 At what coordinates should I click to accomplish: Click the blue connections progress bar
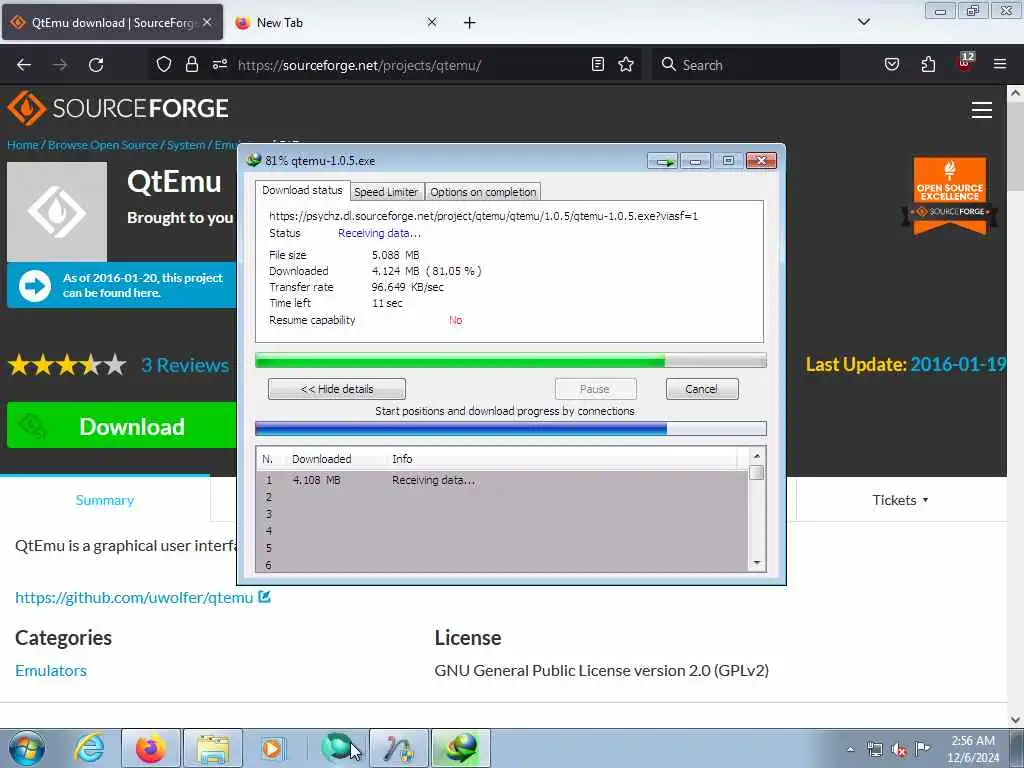pos(511,429)
